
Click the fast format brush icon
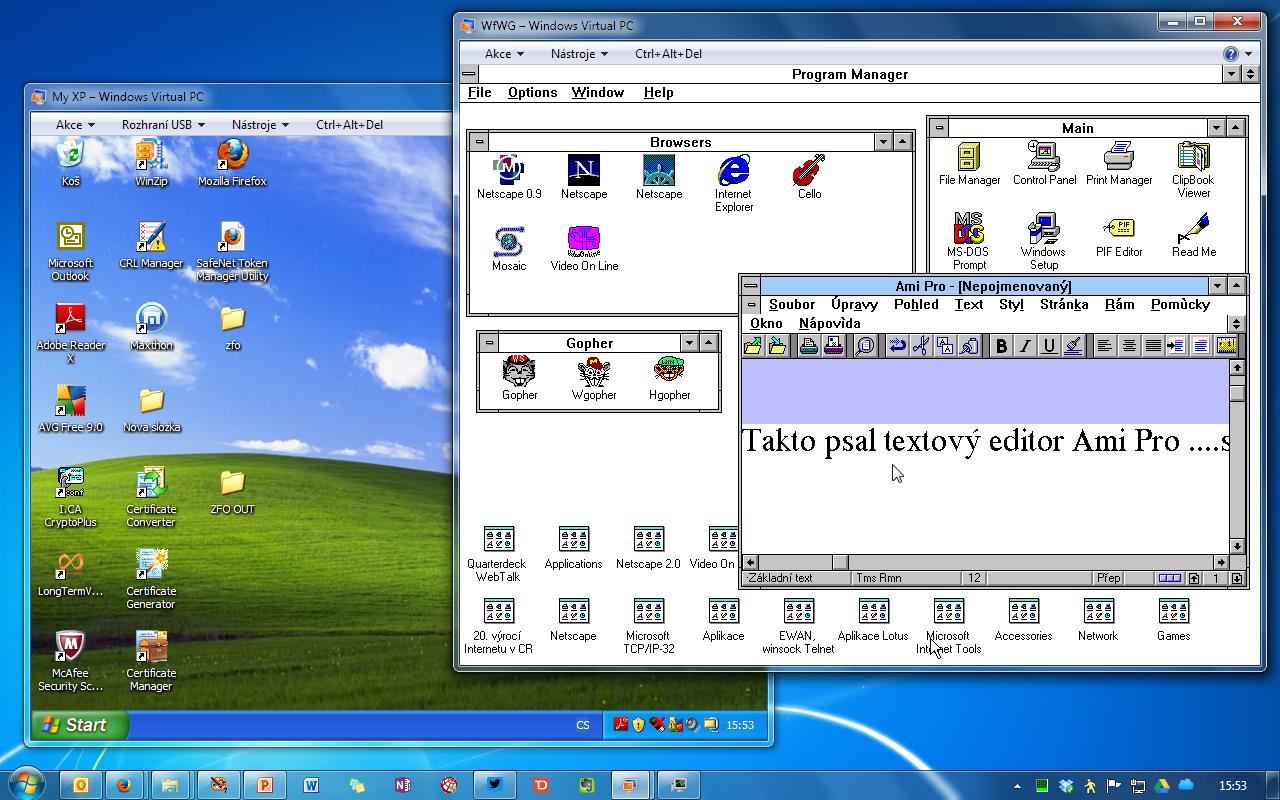pyautogui.click(x=1073, y=346)
